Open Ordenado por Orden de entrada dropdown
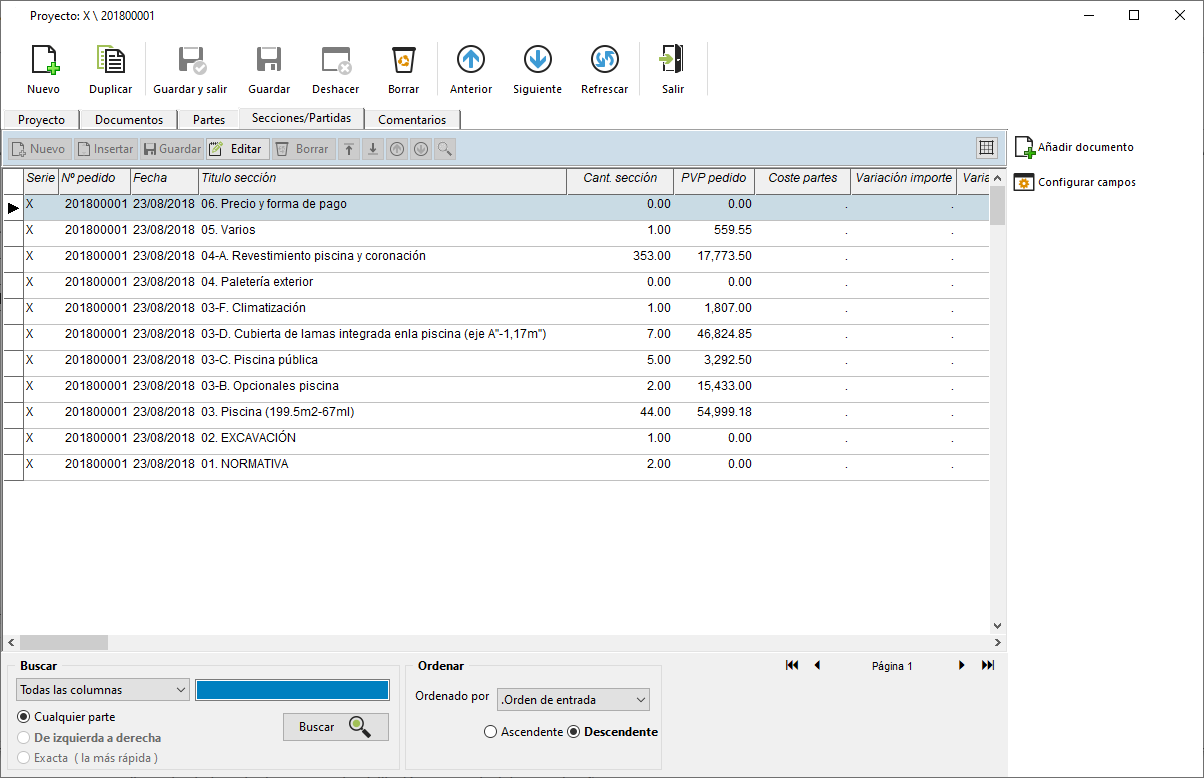The image size is (1204, 778). 573,700
